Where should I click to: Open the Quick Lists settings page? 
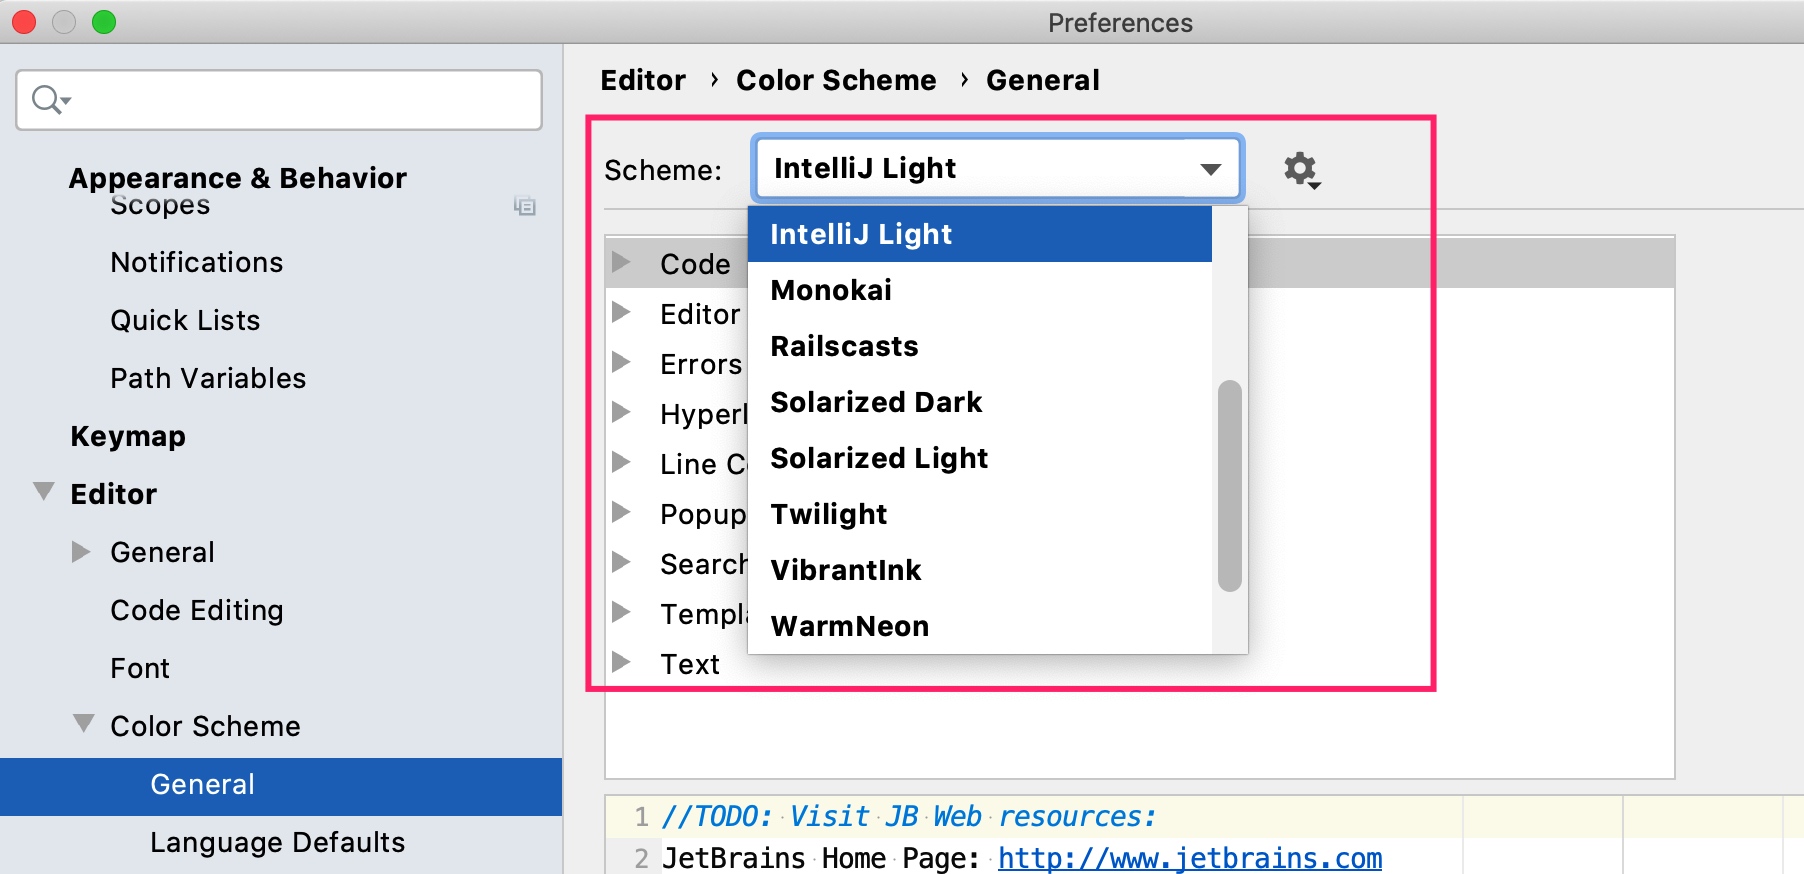tap(185, 320)
